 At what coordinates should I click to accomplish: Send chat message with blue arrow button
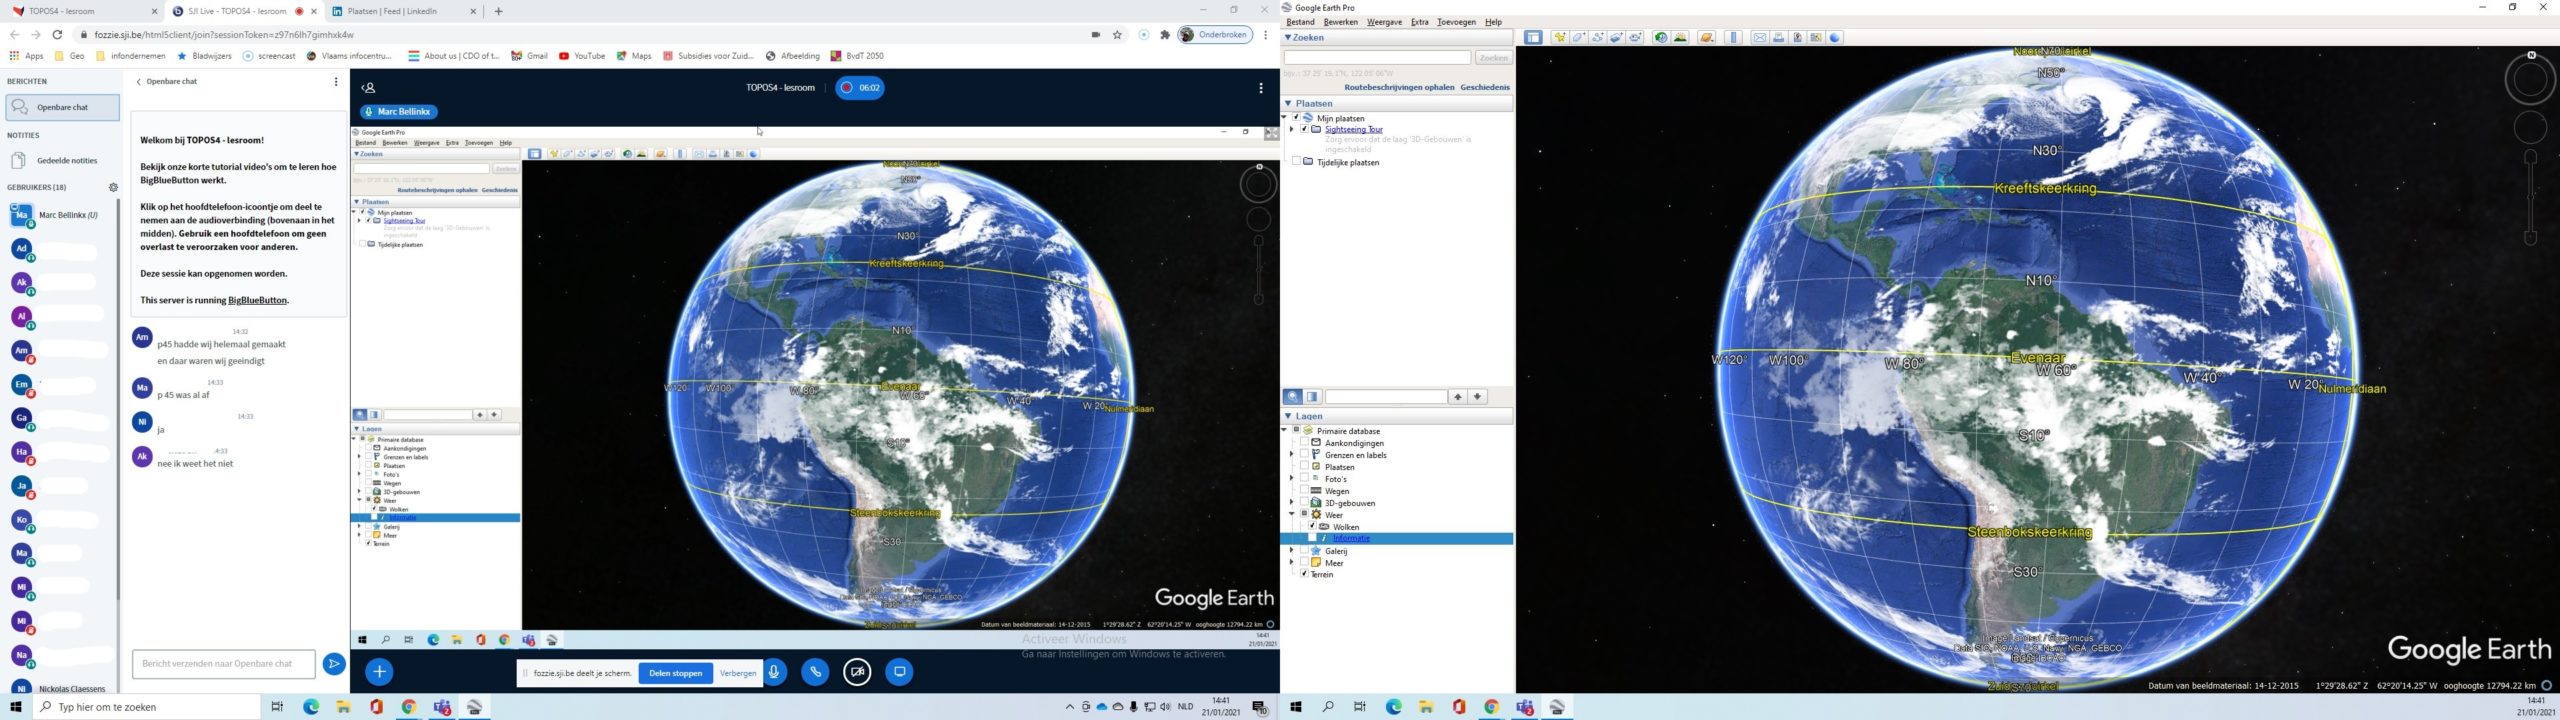click(x=334, y=663)
